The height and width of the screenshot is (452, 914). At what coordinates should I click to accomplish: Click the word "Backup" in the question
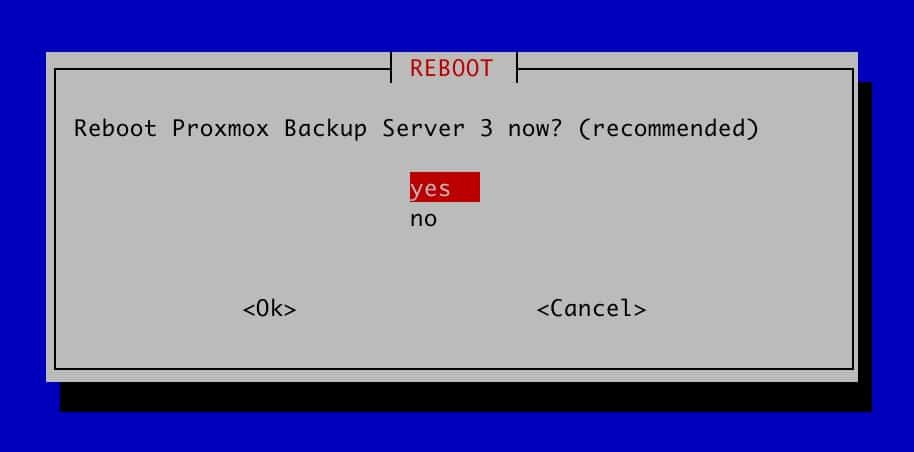point(325,128)
